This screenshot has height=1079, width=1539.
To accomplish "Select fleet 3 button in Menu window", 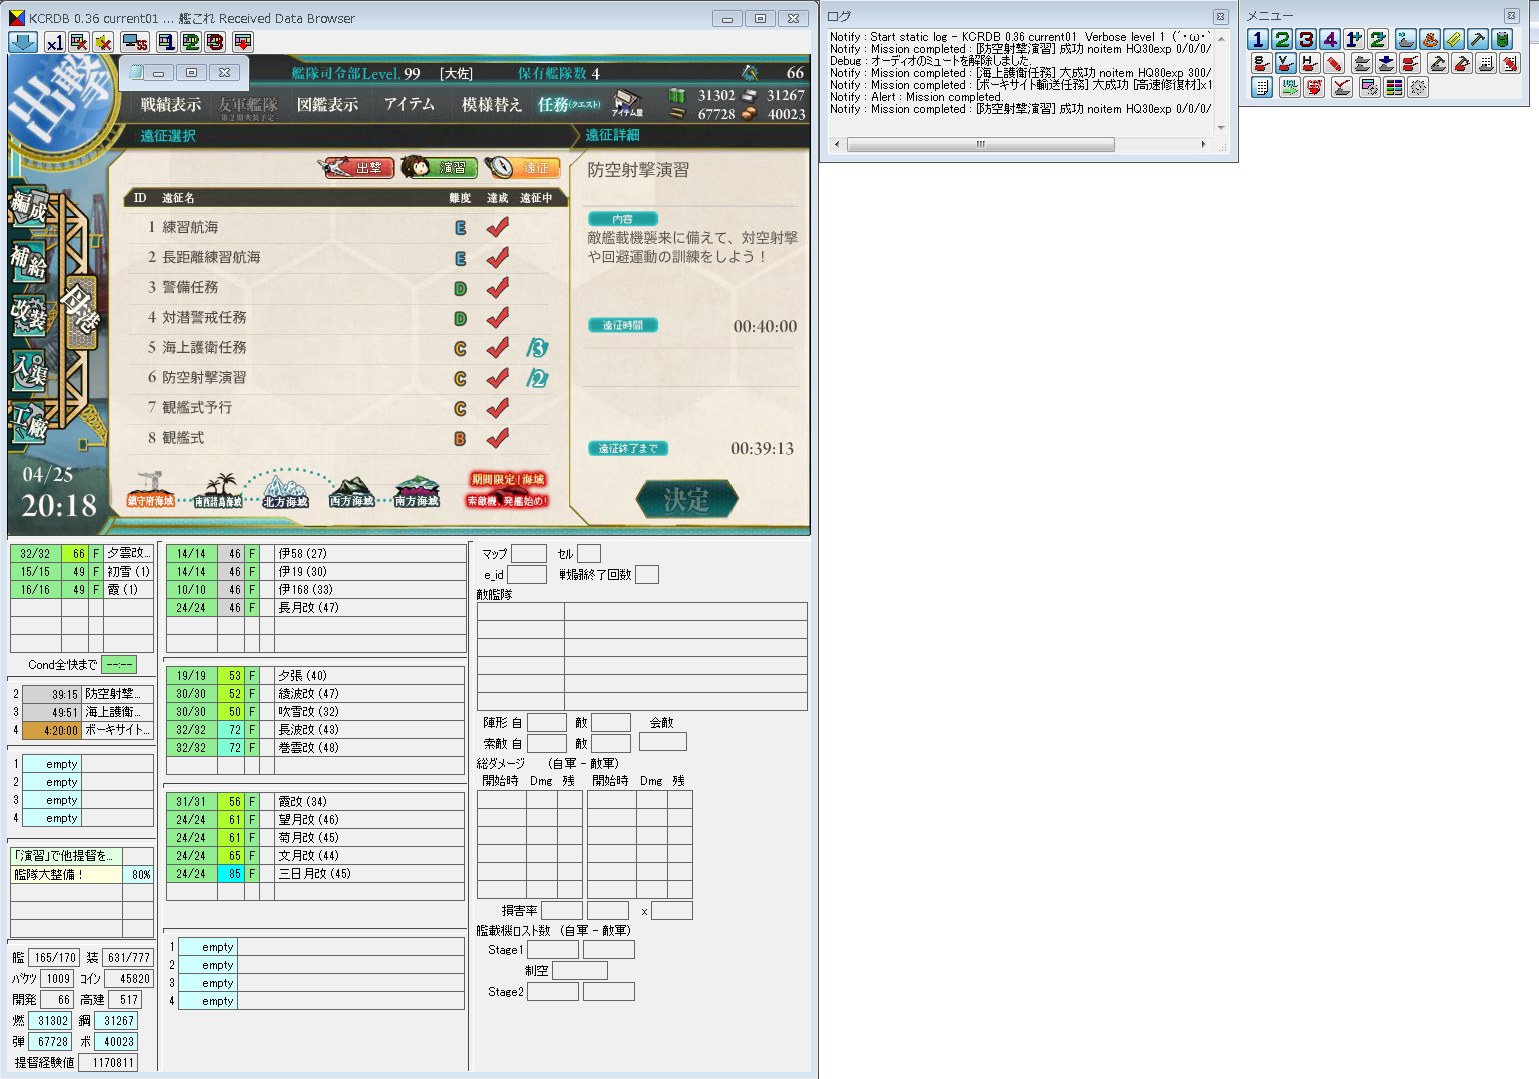I will [x=1306, y=39].
